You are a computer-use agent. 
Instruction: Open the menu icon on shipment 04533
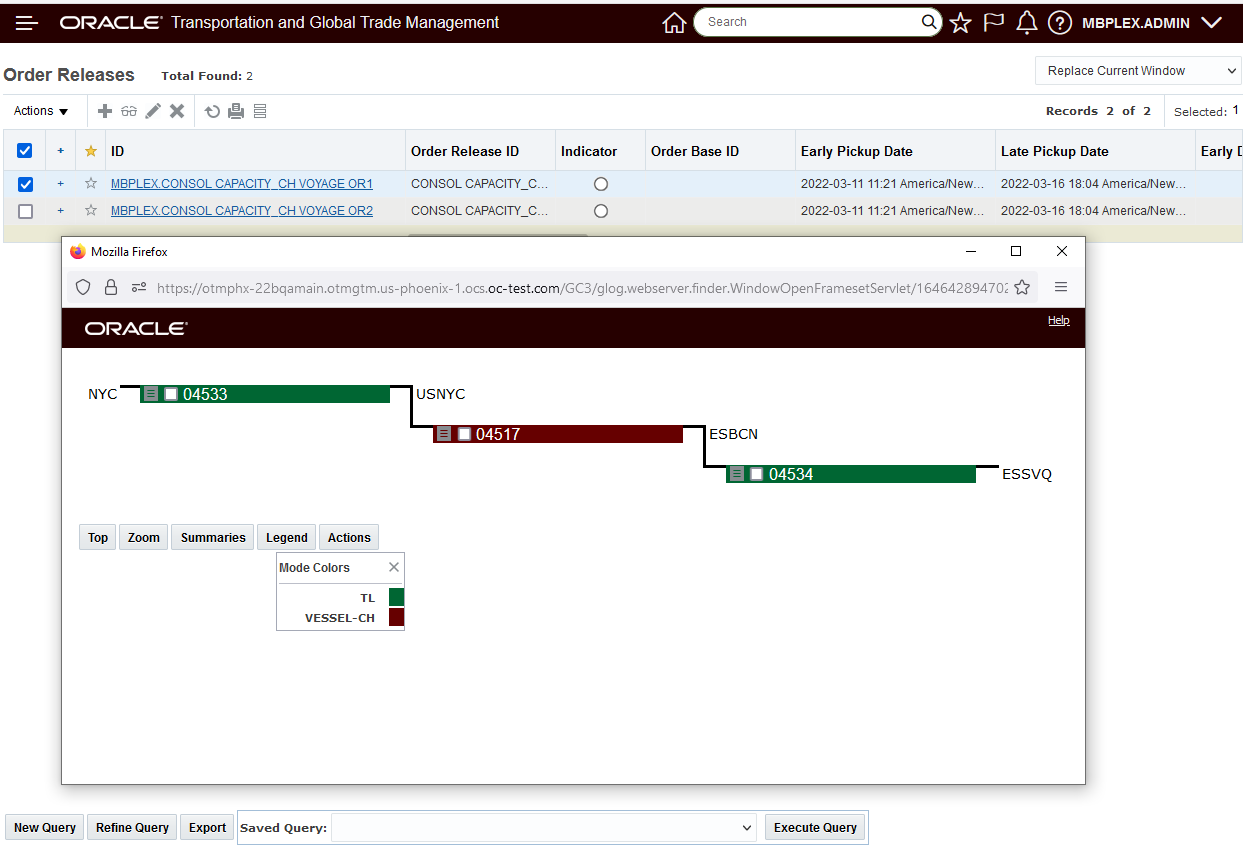(151, 394)
